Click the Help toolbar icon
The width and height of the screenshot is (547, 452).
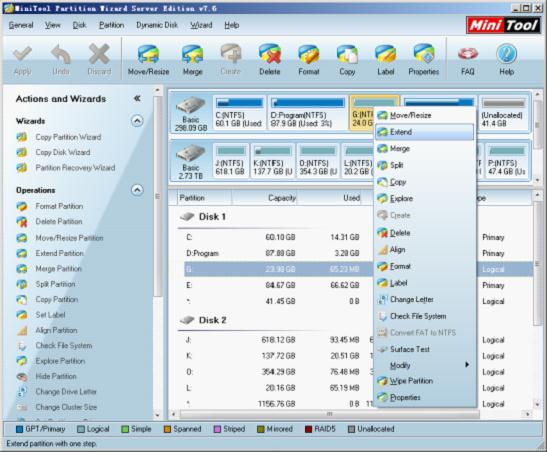[x=507, y=59]
